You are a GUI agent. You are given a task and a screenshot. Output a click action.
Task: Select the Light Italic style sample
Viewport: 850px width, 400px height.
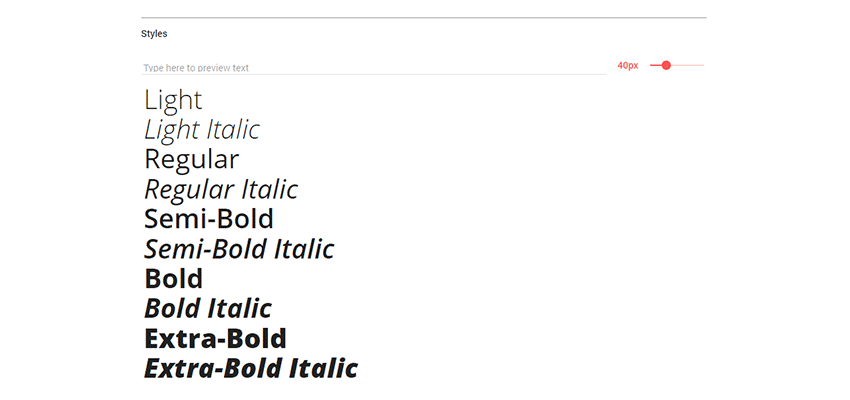(x=202, y=129)
